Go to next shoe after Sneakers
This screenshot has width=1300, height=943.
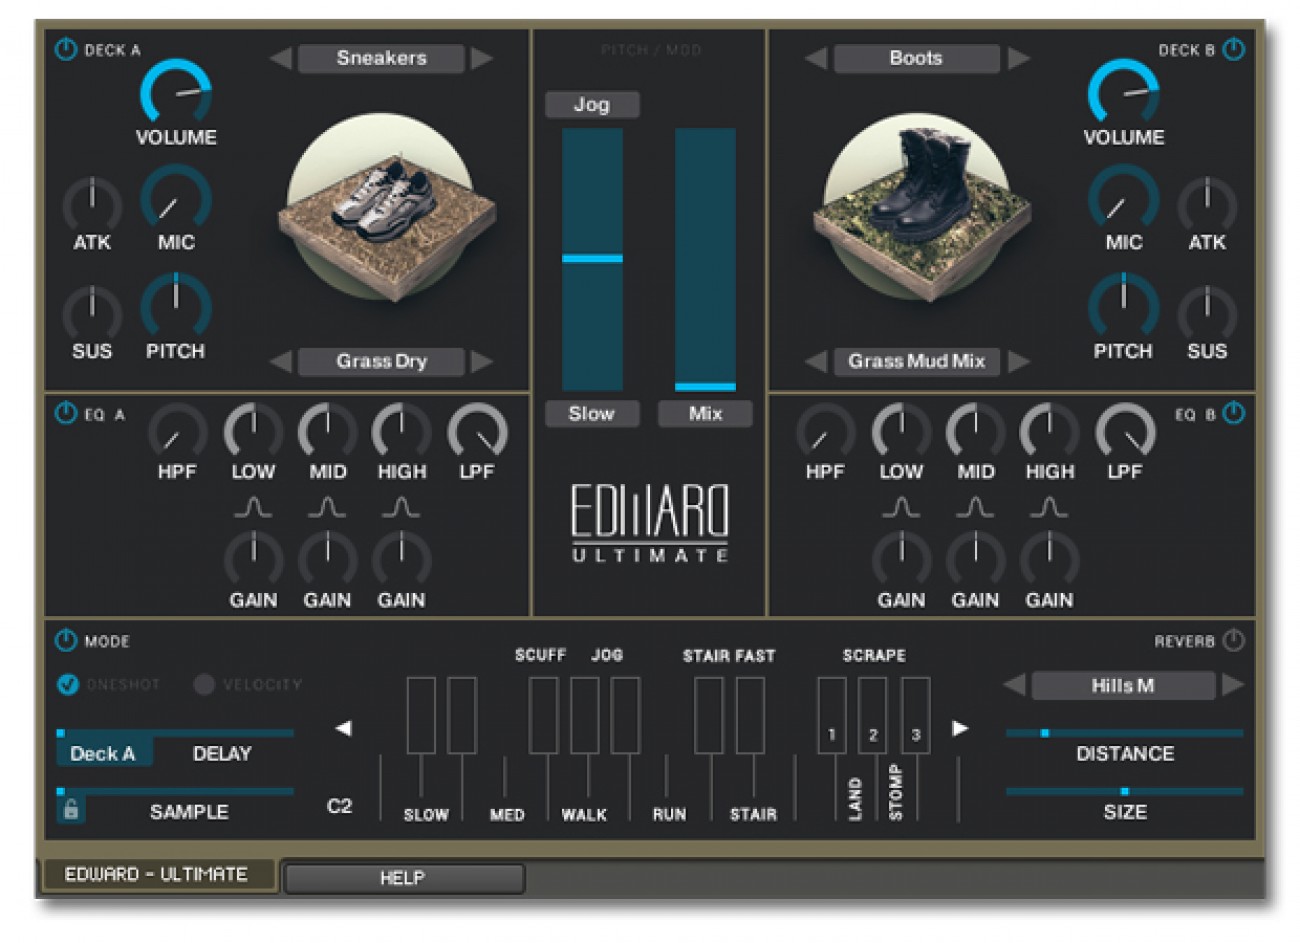pos(482,58)
